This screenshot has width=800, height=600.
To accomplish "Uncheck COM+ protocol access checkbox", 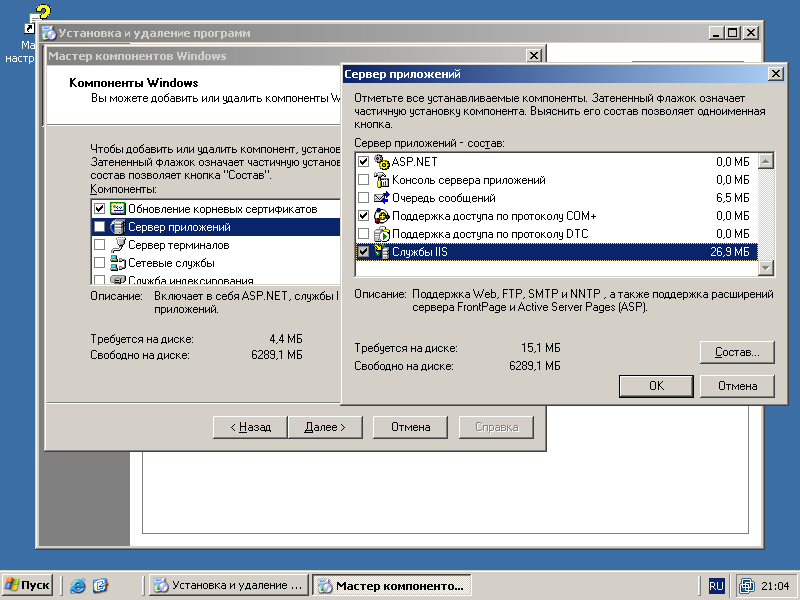I will tap(363, 216).
